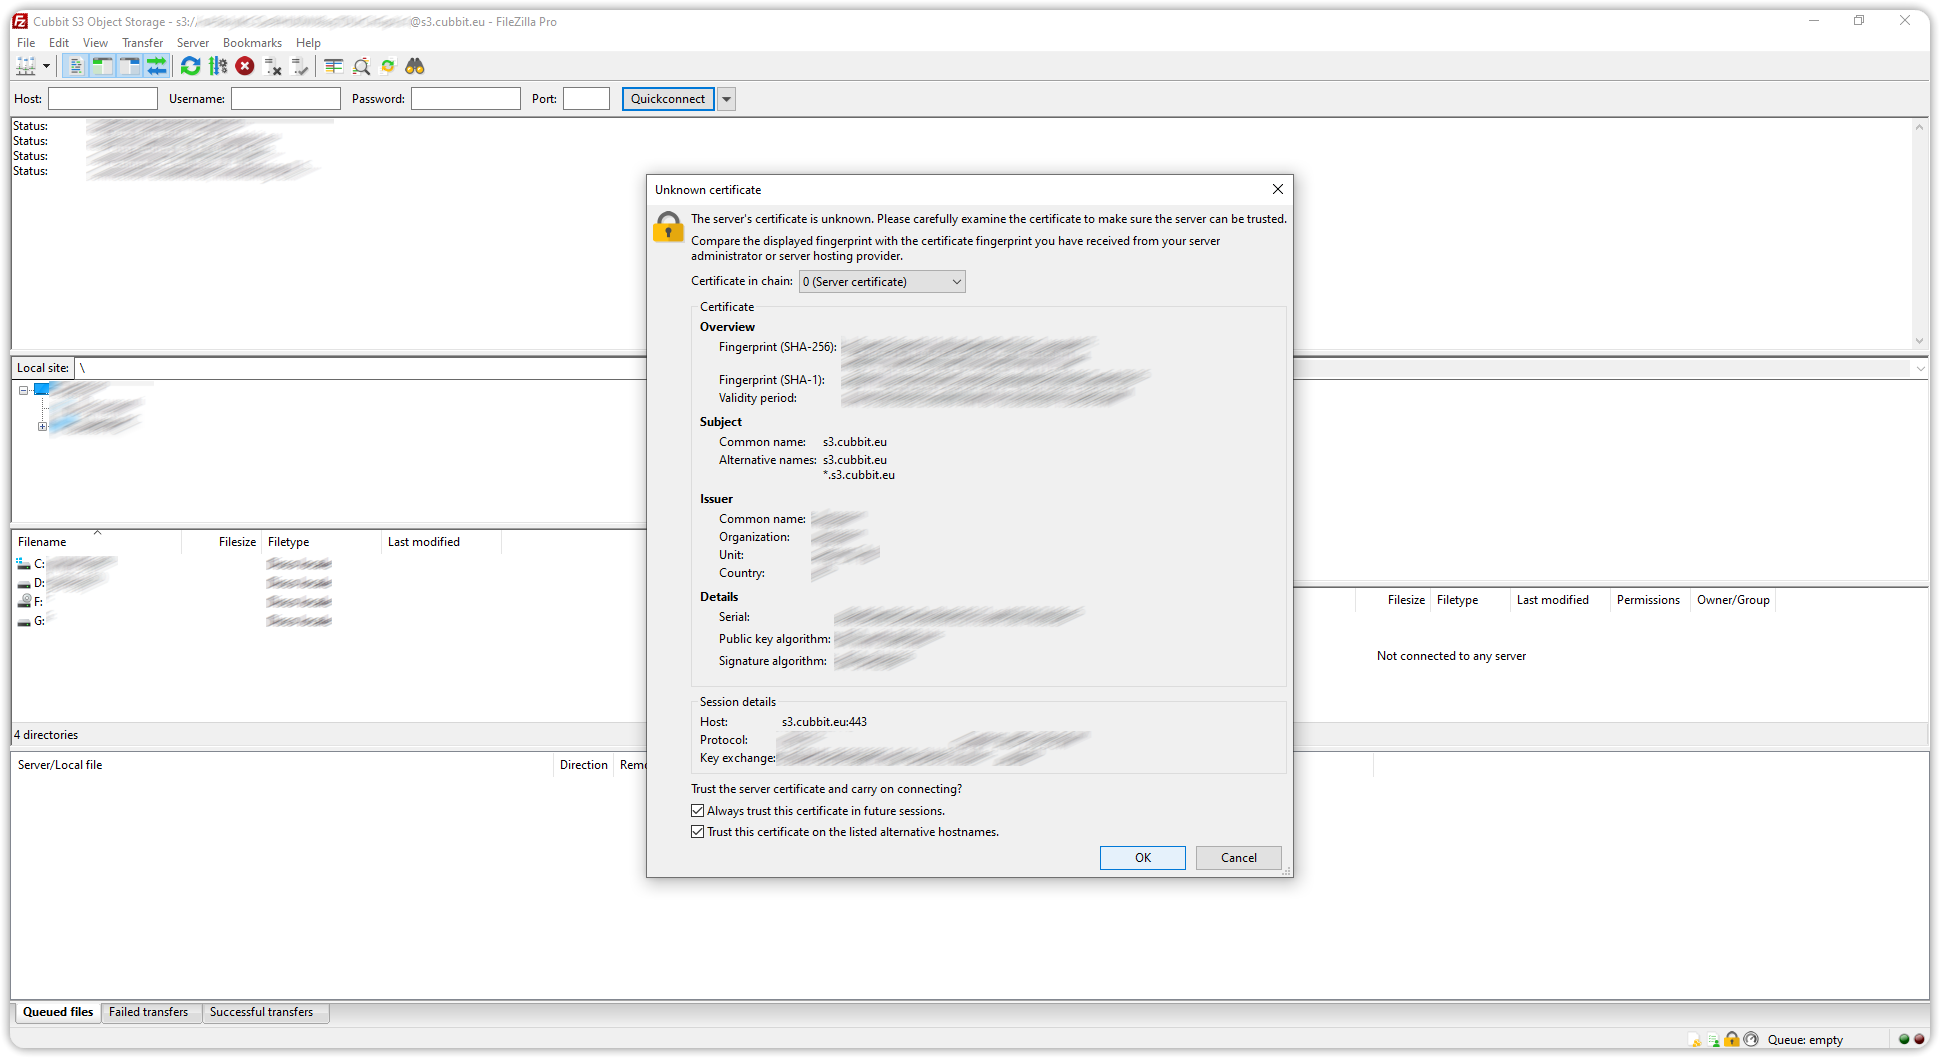Viewport: 1940px width, 1058px height.
Task: Open the remote site path dropdown
Action: (x=1920, y=368)
